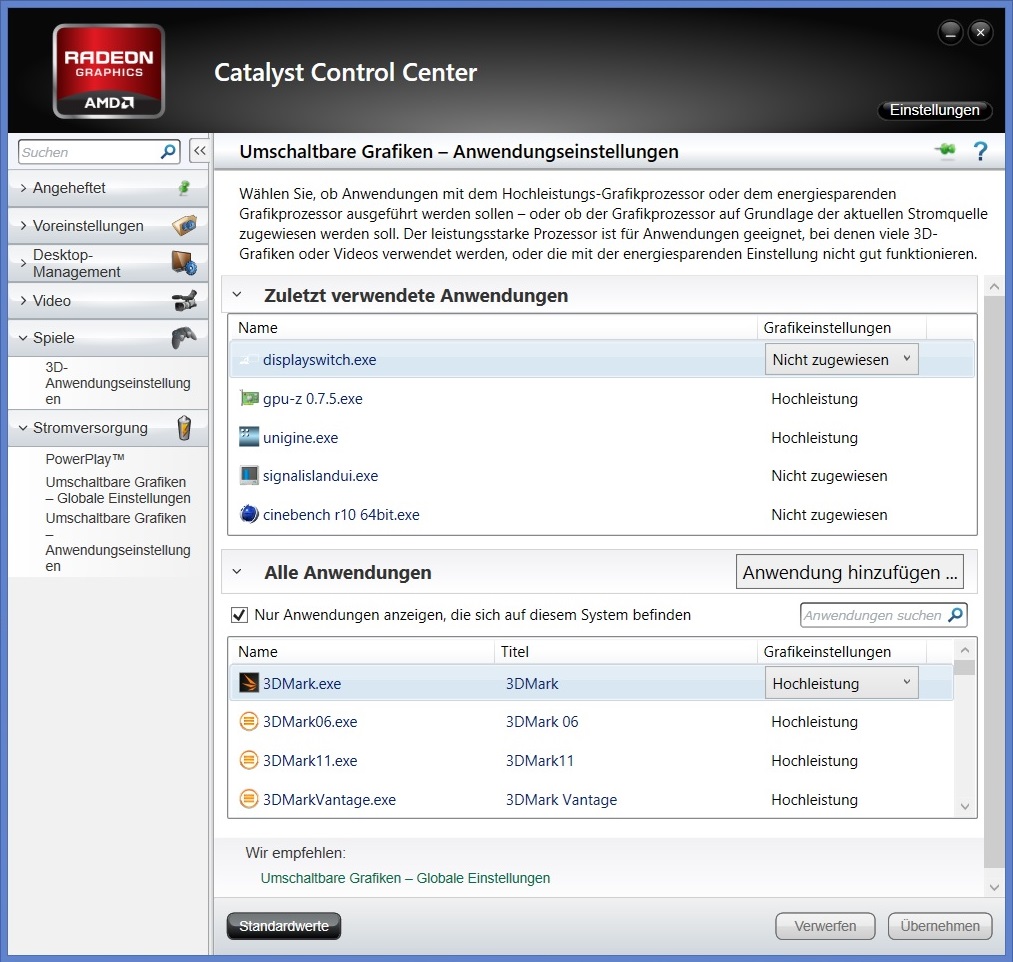Click the search magnifier in the sidebar search box
Screen dimensions: 1013x962
(x=168, y=152)
